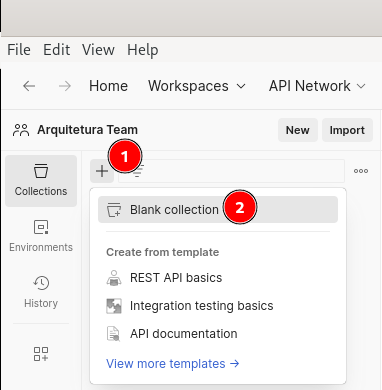Click the Blank collection icon
The height and width of the screenshot is (390, 382).
click(x=114, y=210)
